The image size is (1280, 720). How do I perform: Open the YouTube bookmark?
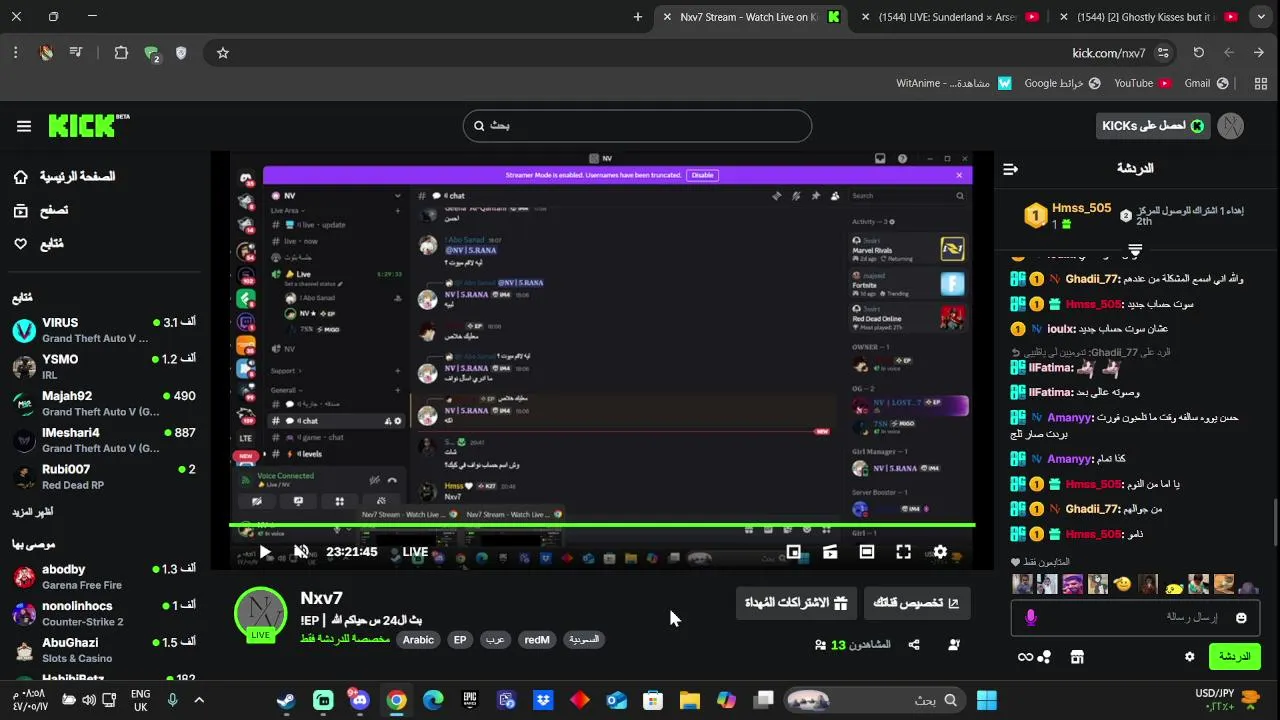1143,83
